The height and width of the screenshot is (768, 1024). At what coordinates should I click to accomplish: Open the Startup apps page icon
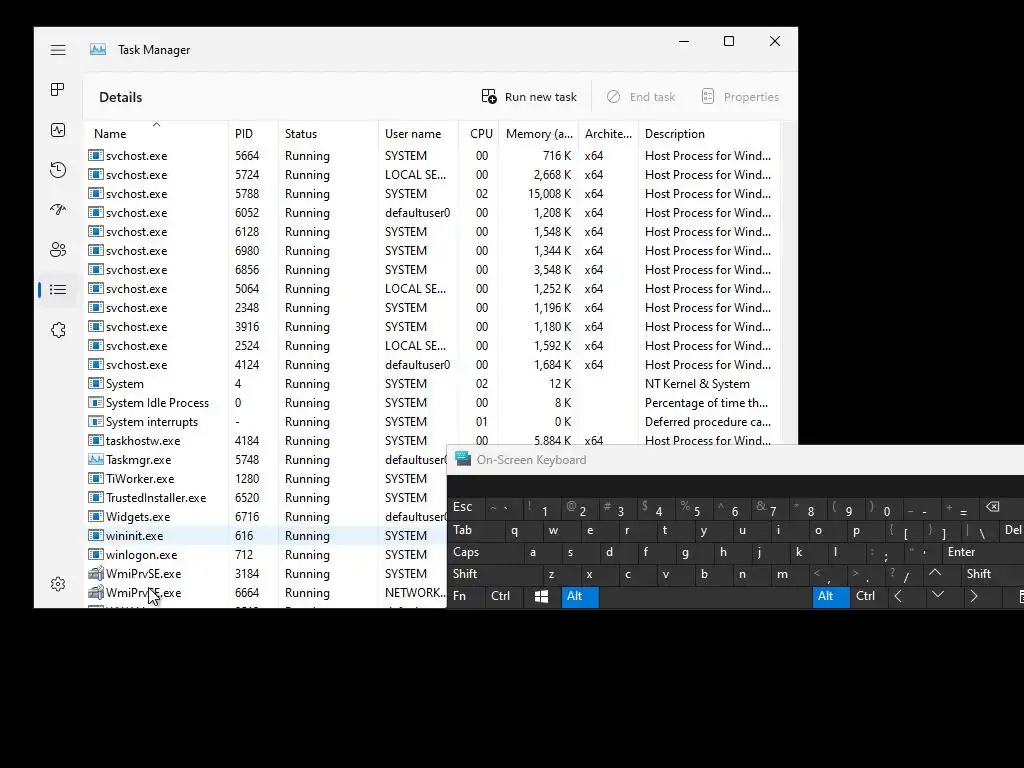pos(58,210)
